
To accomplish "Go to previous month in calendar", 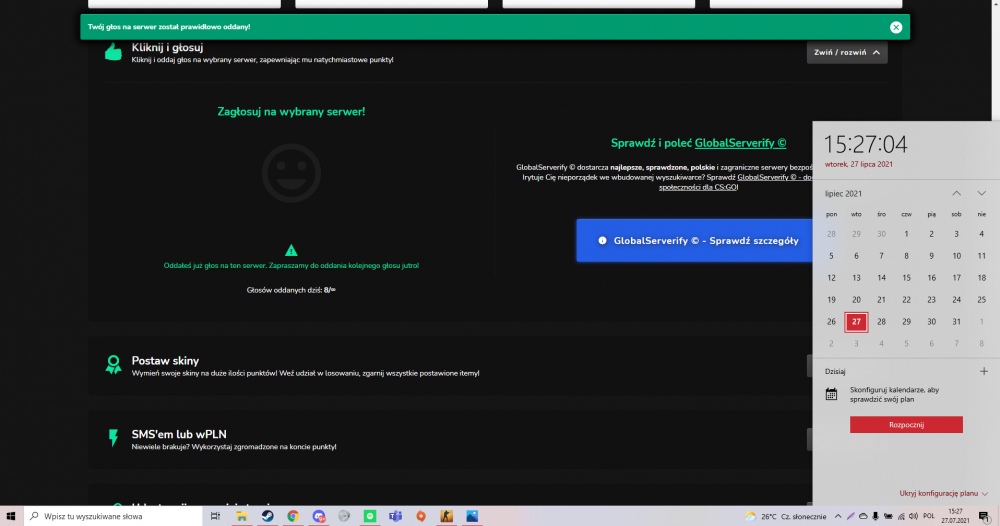I will 957,193.
